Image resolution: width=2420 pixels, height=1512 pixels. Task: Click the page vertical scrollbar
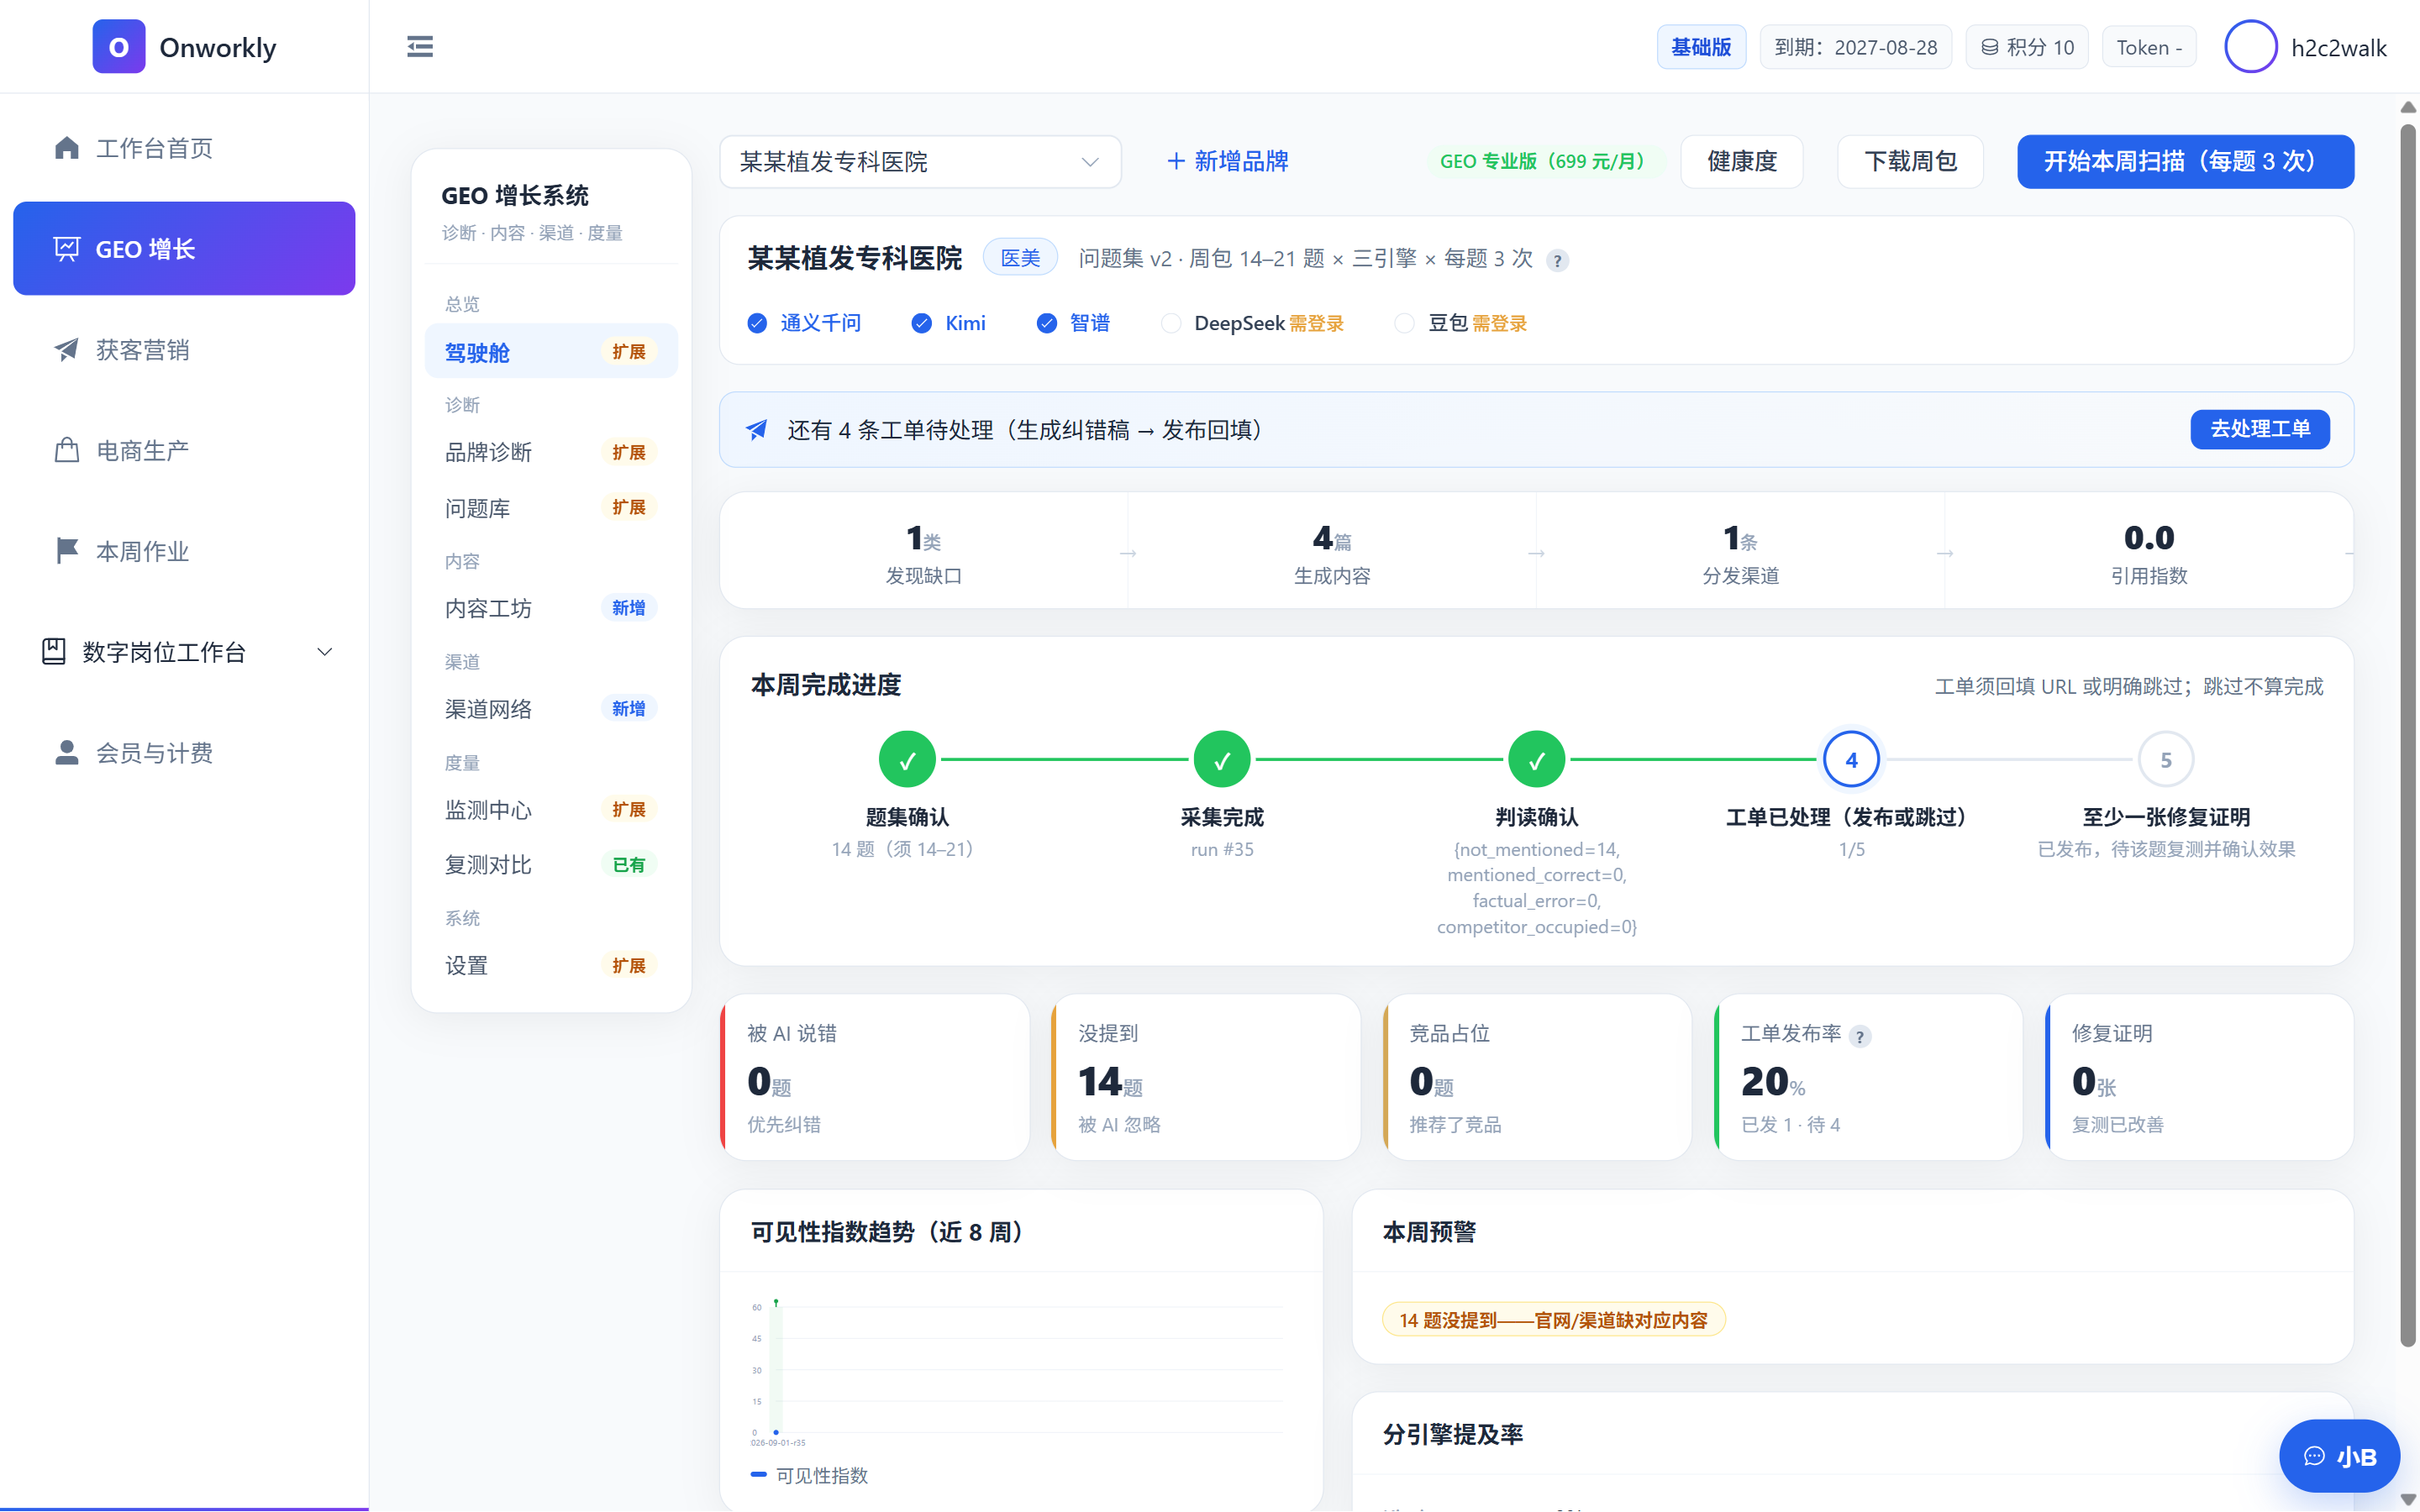coord(2408,735)
